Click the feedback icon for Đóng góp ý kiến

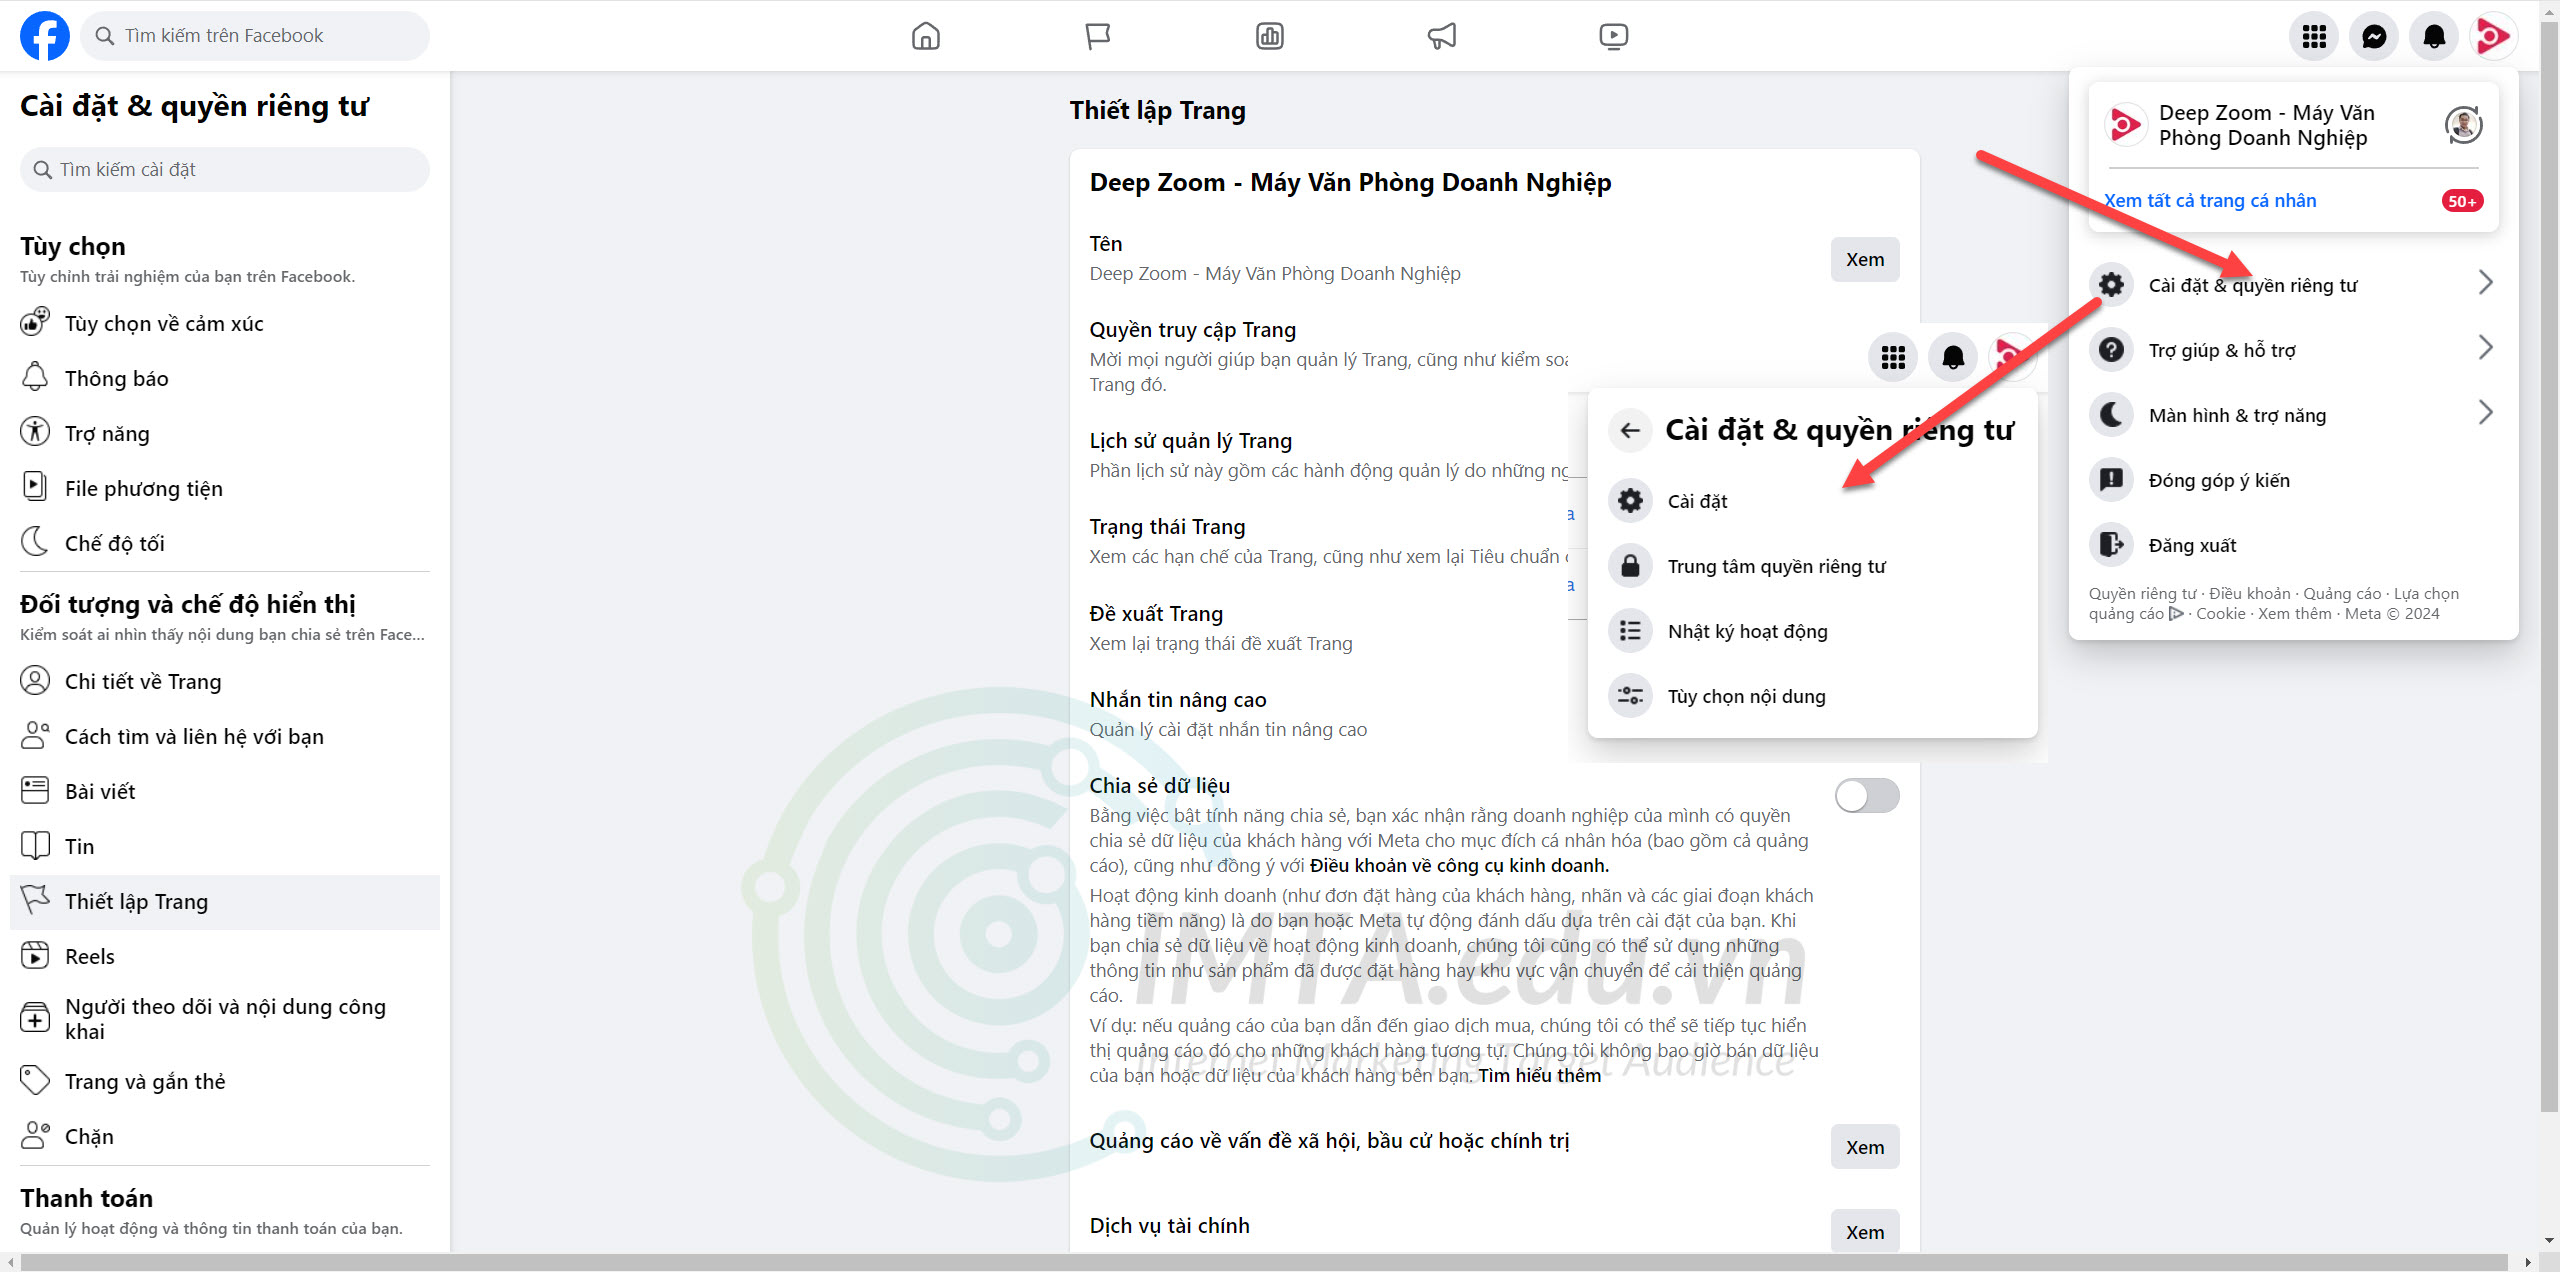[2111, 479]
